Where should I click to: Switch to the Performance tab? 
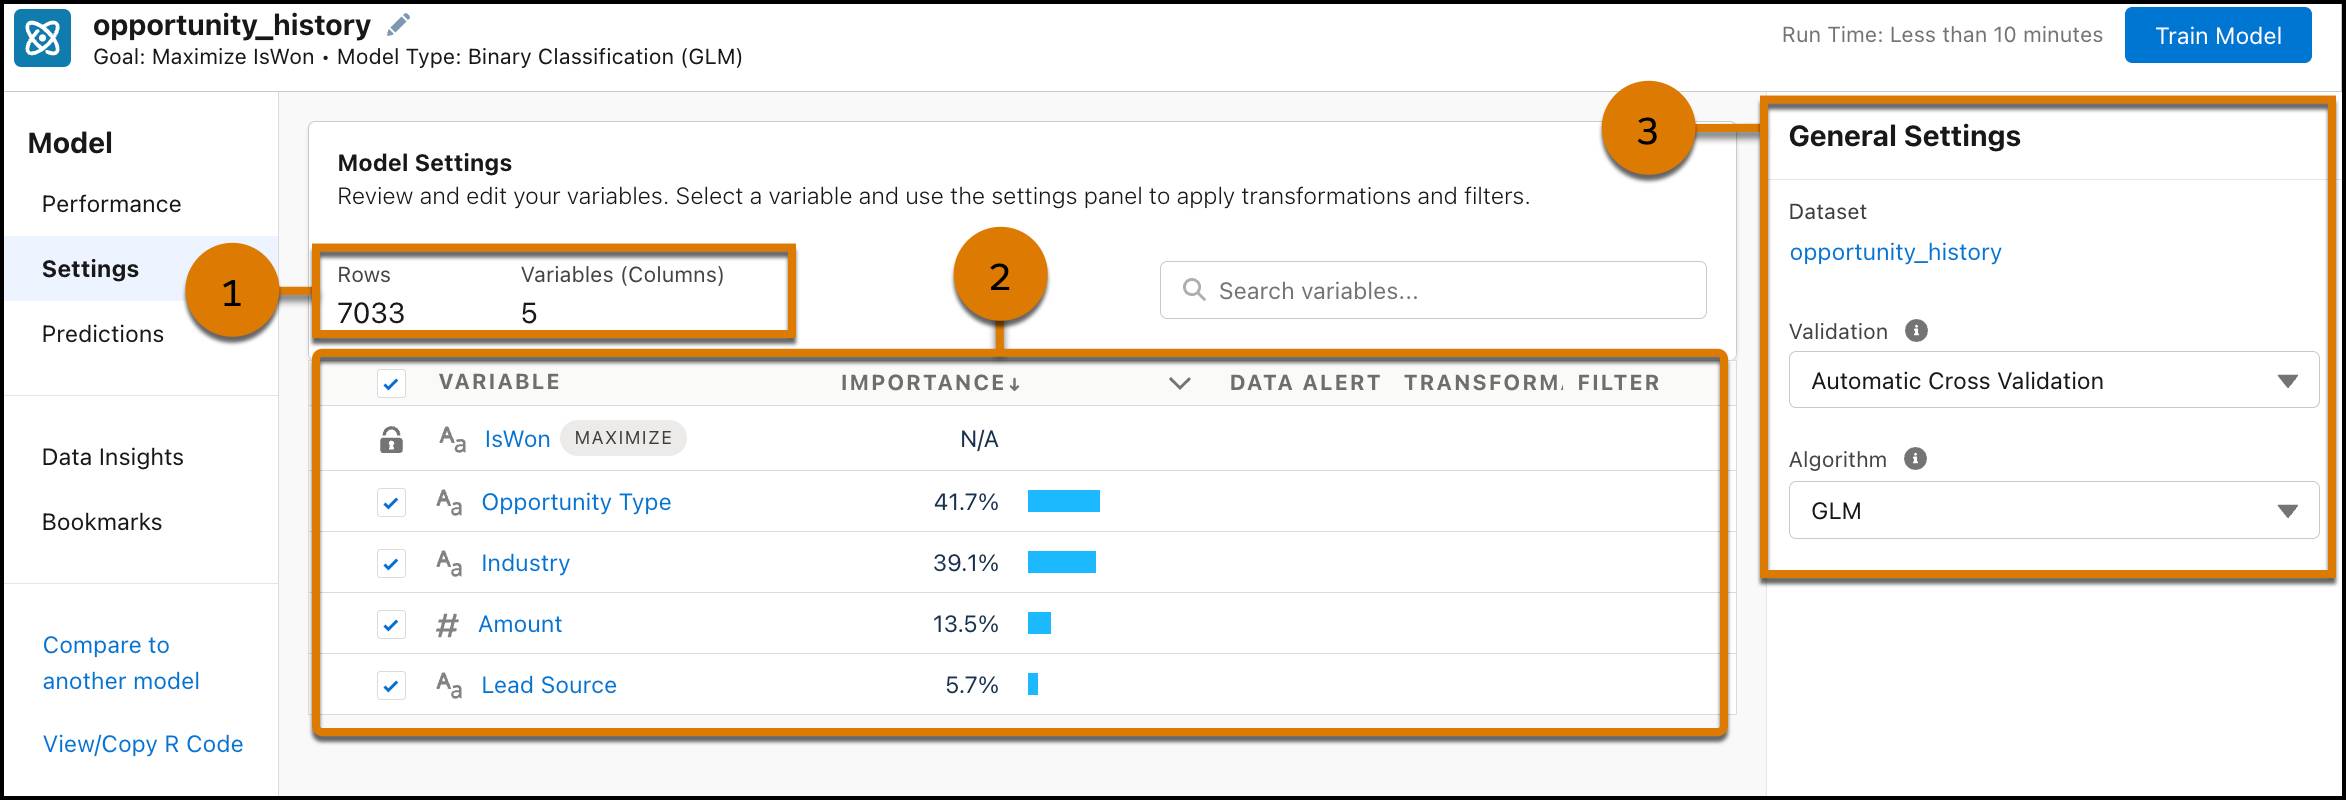[x=111, y=203]
